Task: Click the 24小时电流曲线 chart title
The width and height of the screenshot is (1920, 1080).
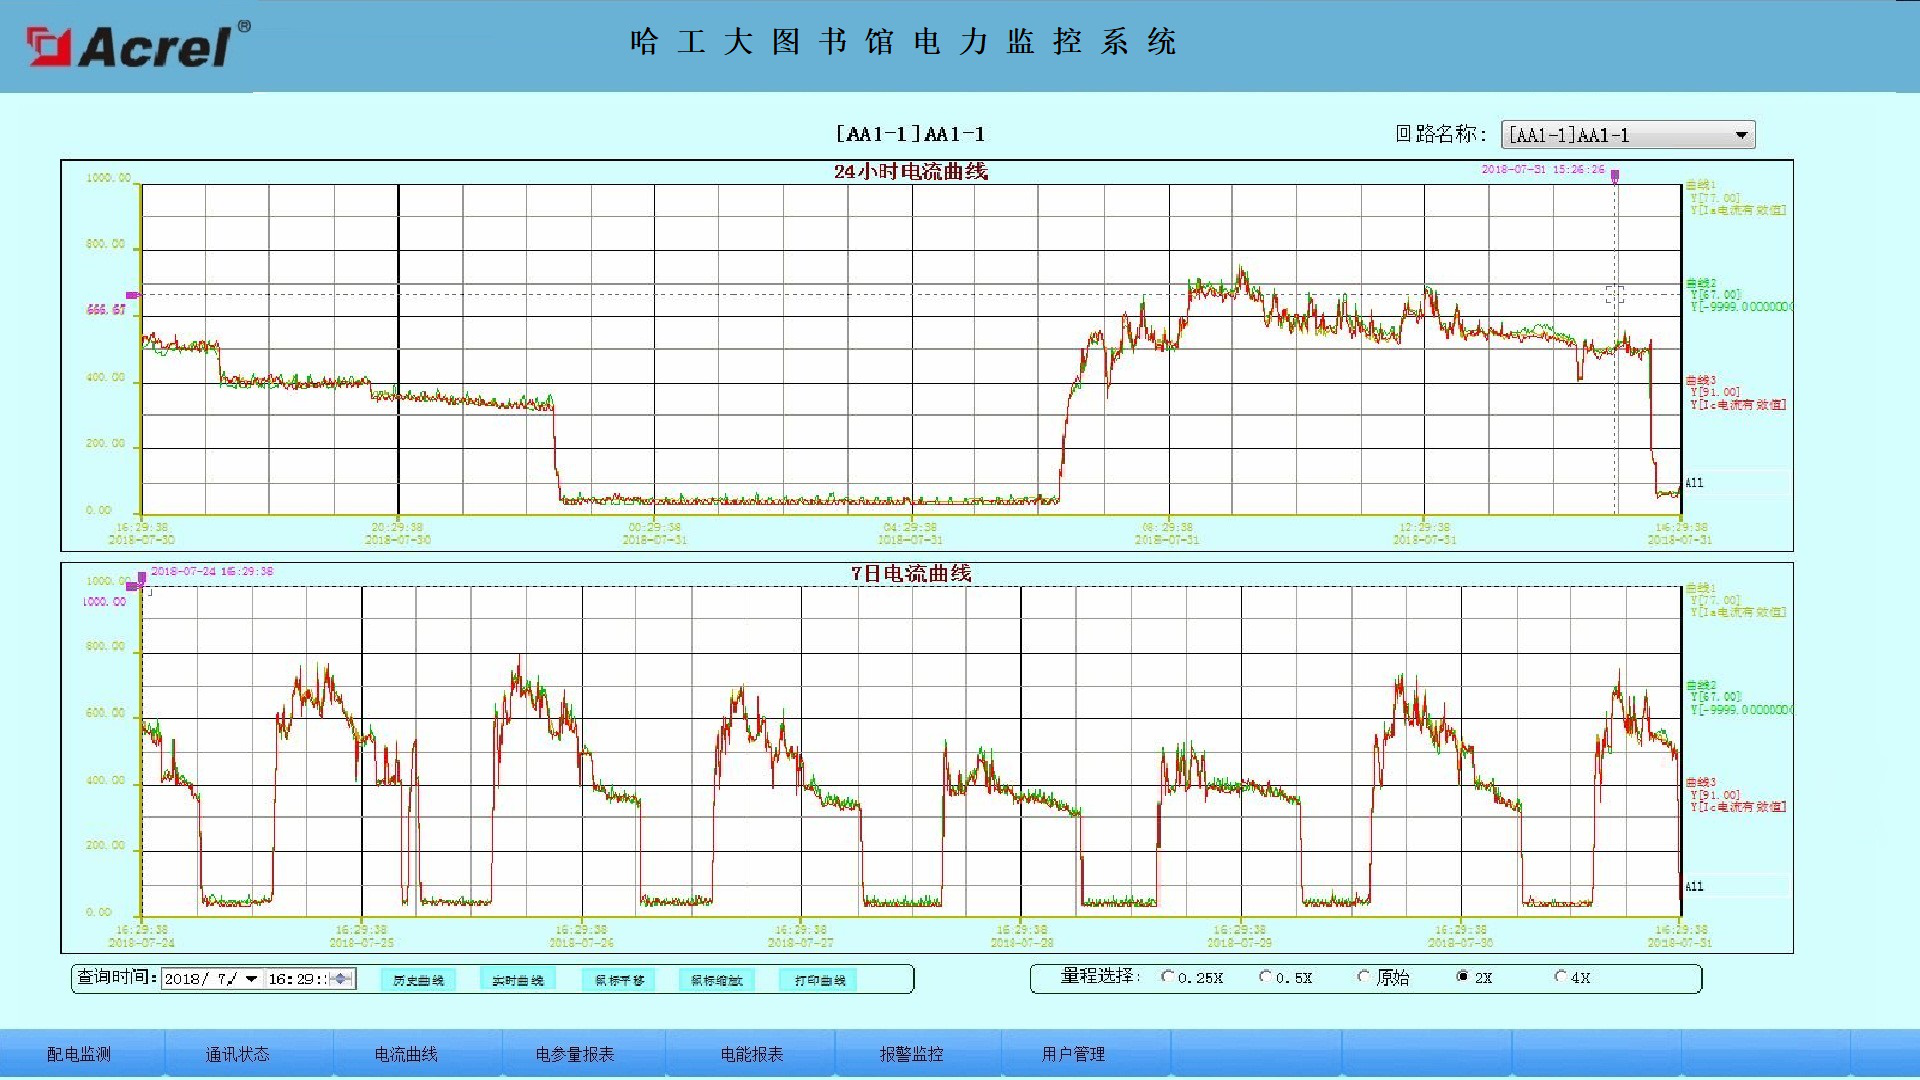Action: point(911,171)
